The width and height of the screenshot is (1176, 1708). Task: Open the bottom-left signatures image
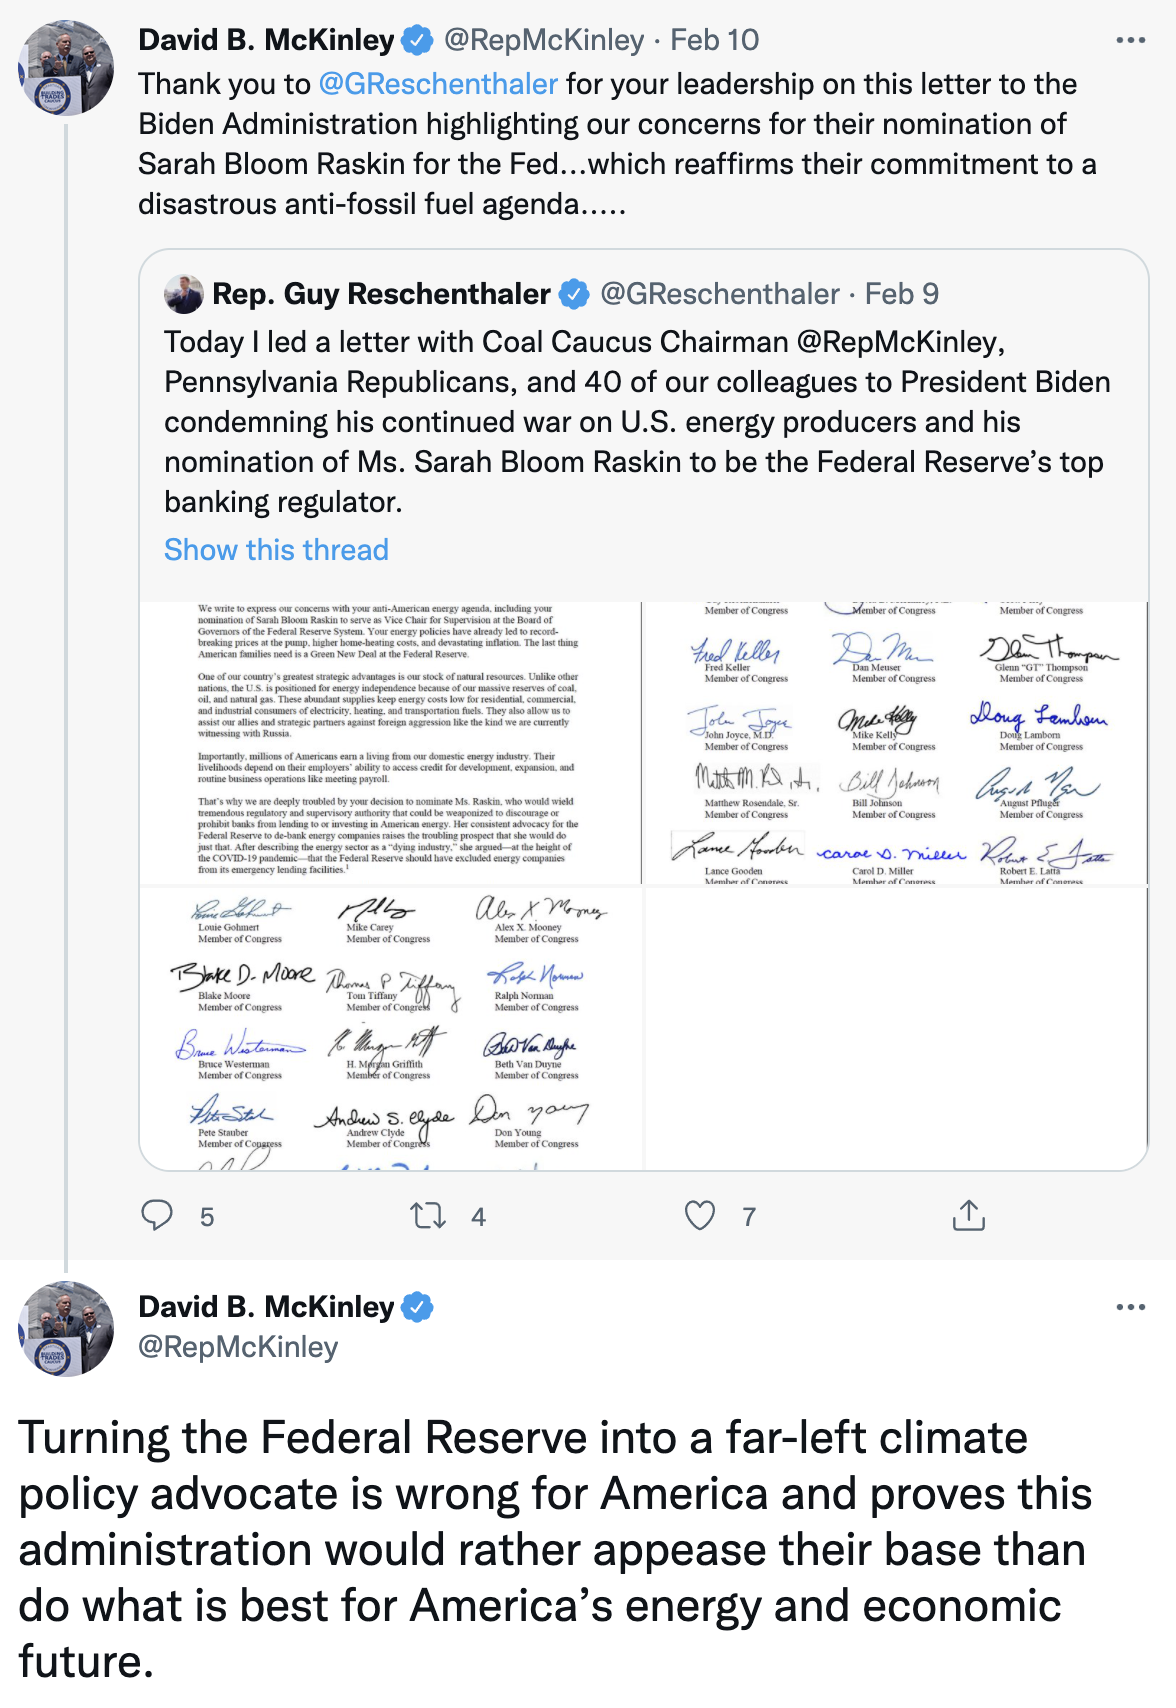[390, 1028]
